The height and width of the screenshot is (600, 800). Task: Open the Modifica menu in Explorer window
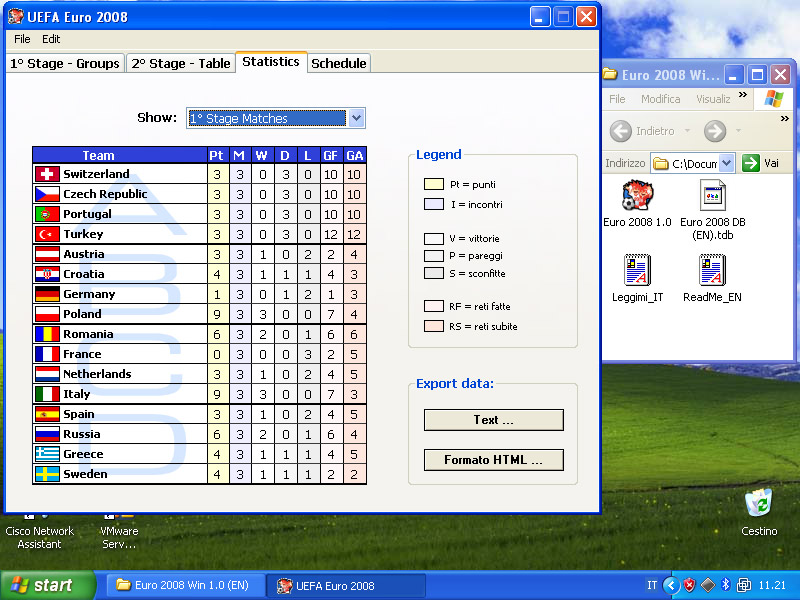pos(661,99)
